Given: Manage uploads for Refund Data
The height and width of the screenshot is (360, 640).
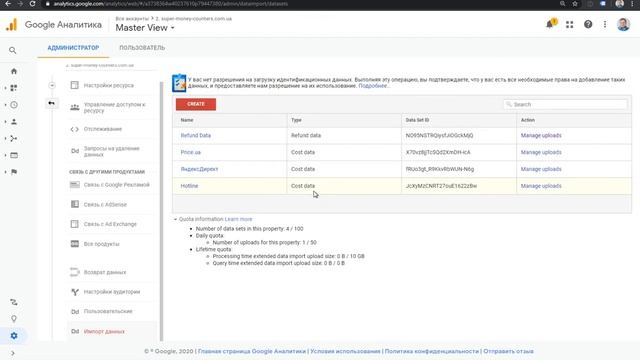Looking at the screenshot, I should [541, 135].
